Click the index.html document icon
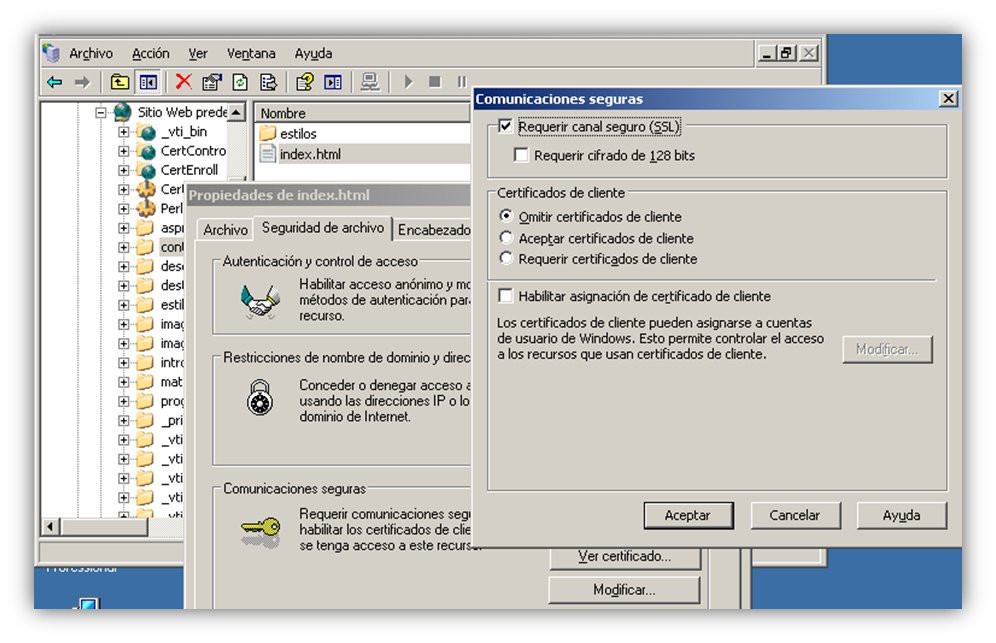The height and width of the screenshot is (643, 996). 268,153
